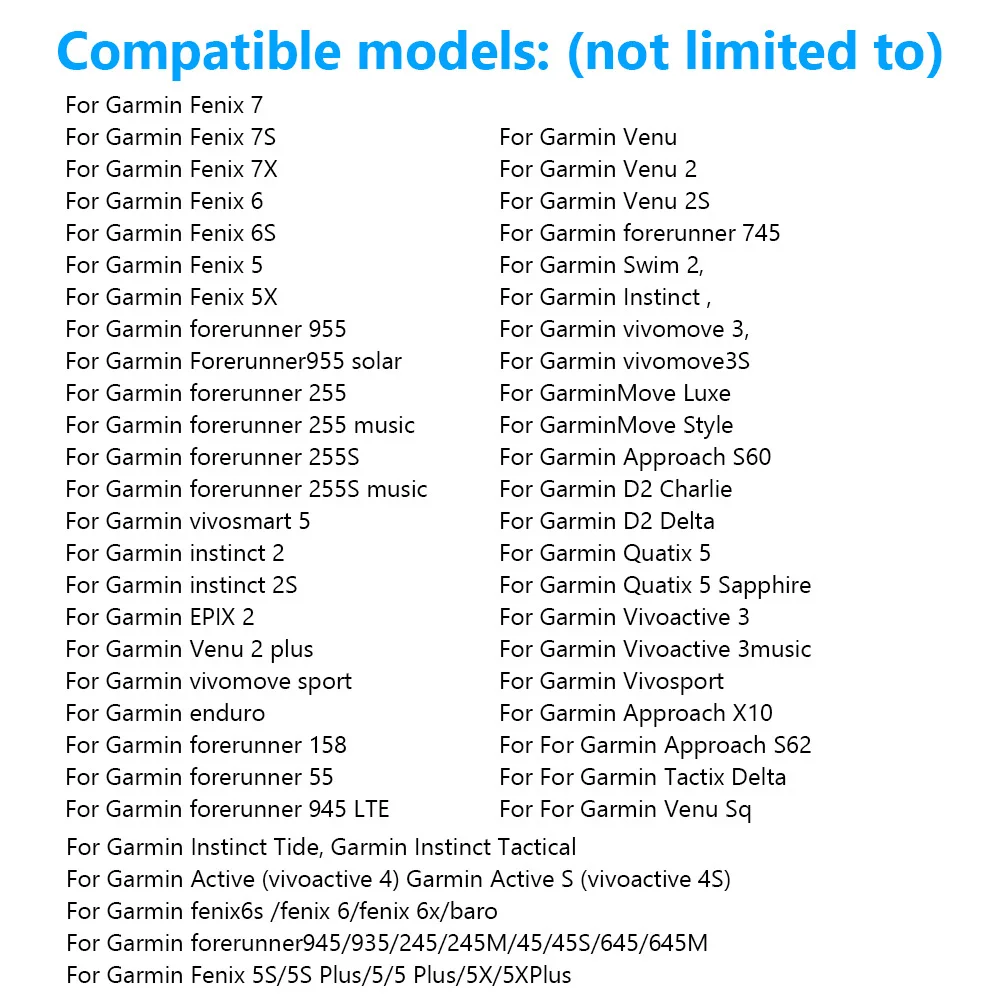
Task: Click "For Garmin Quatix 5 Sapphire"
Action: point(655,585)
